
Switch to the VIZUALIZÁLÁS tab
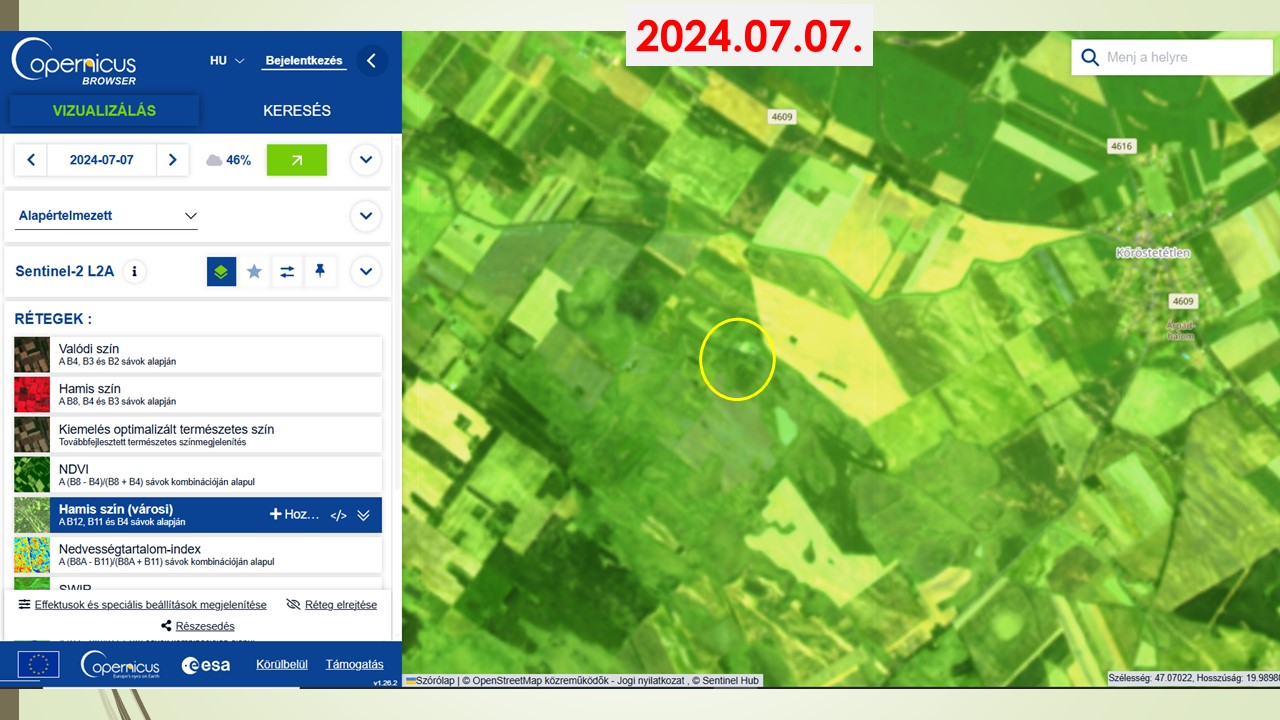click(104, 111)
